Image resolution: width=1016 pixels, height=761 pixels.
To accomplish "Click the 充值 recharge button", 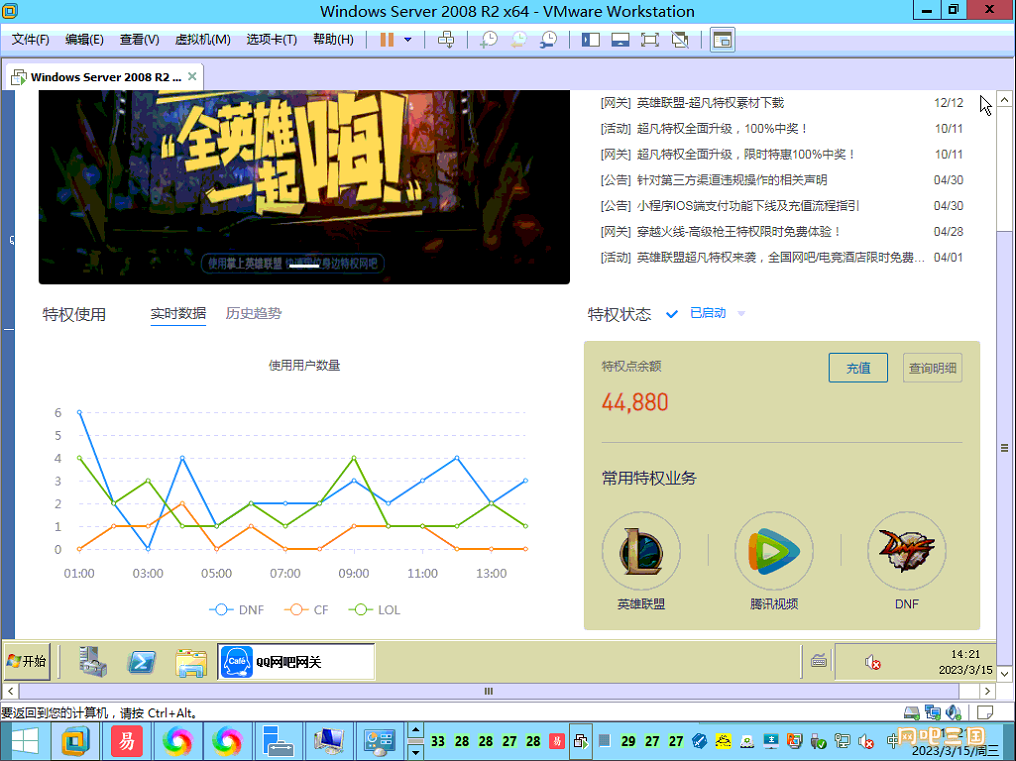I will click(x=859, y=368).
